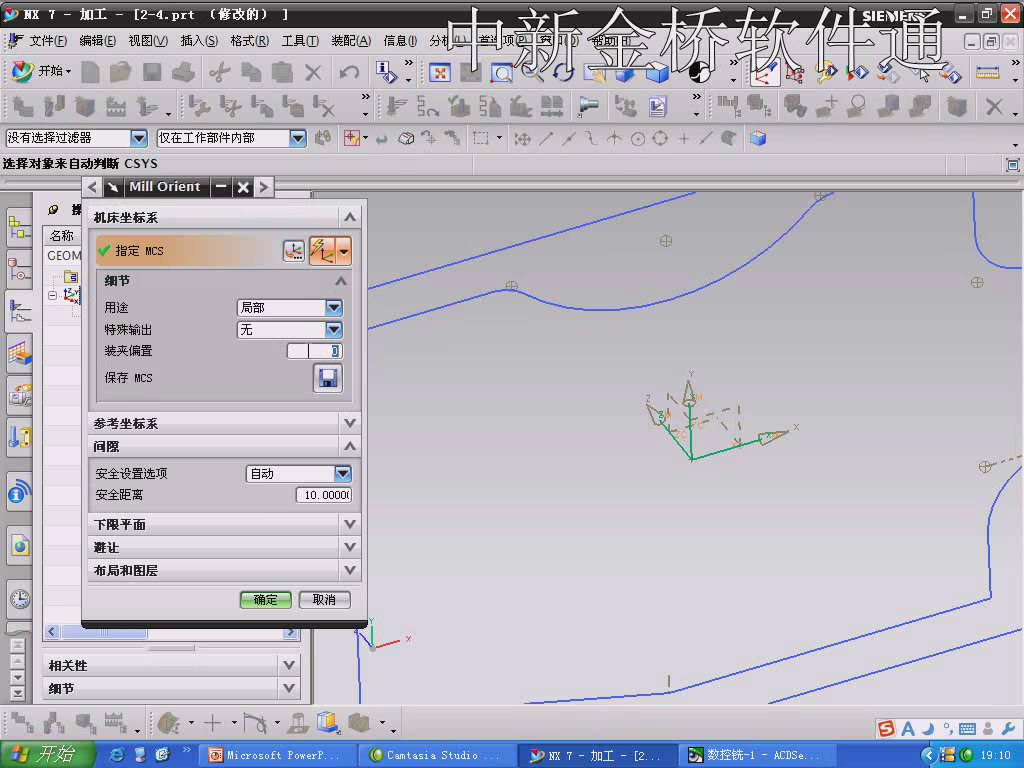
Task: Open the 文件(F) menu
Action: point(48,41)
